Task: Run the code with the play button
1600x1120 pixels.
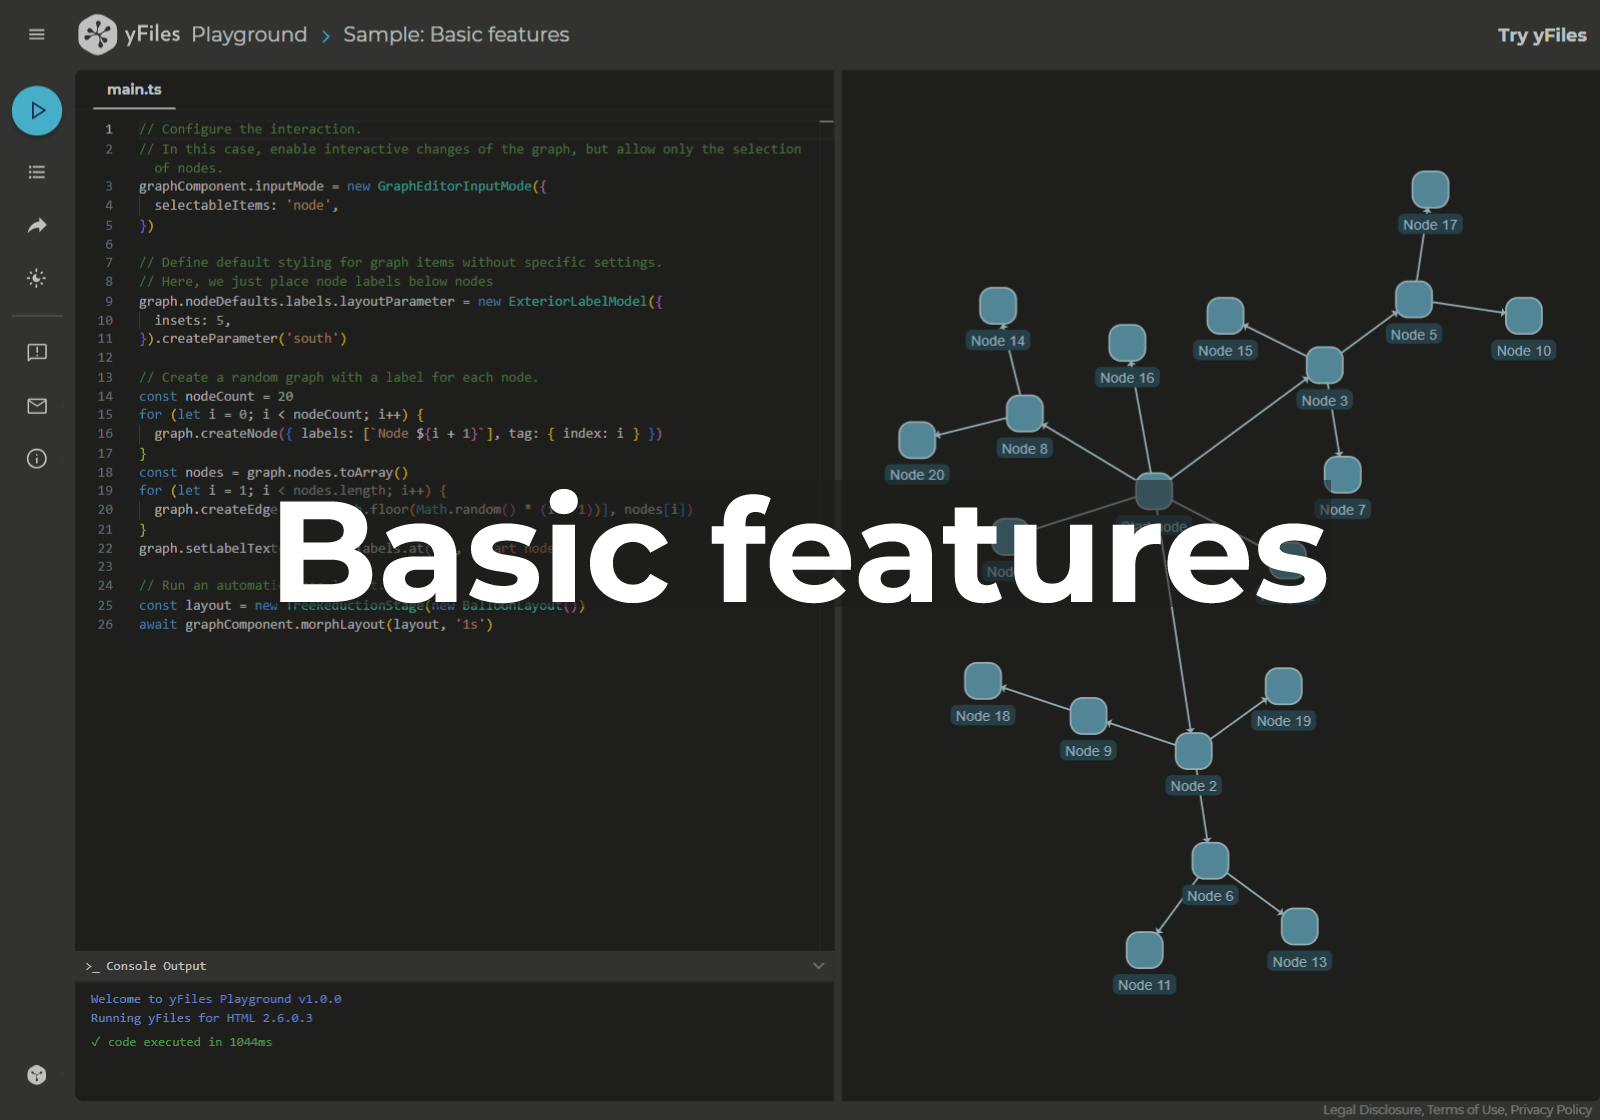Action: (37, 111)
